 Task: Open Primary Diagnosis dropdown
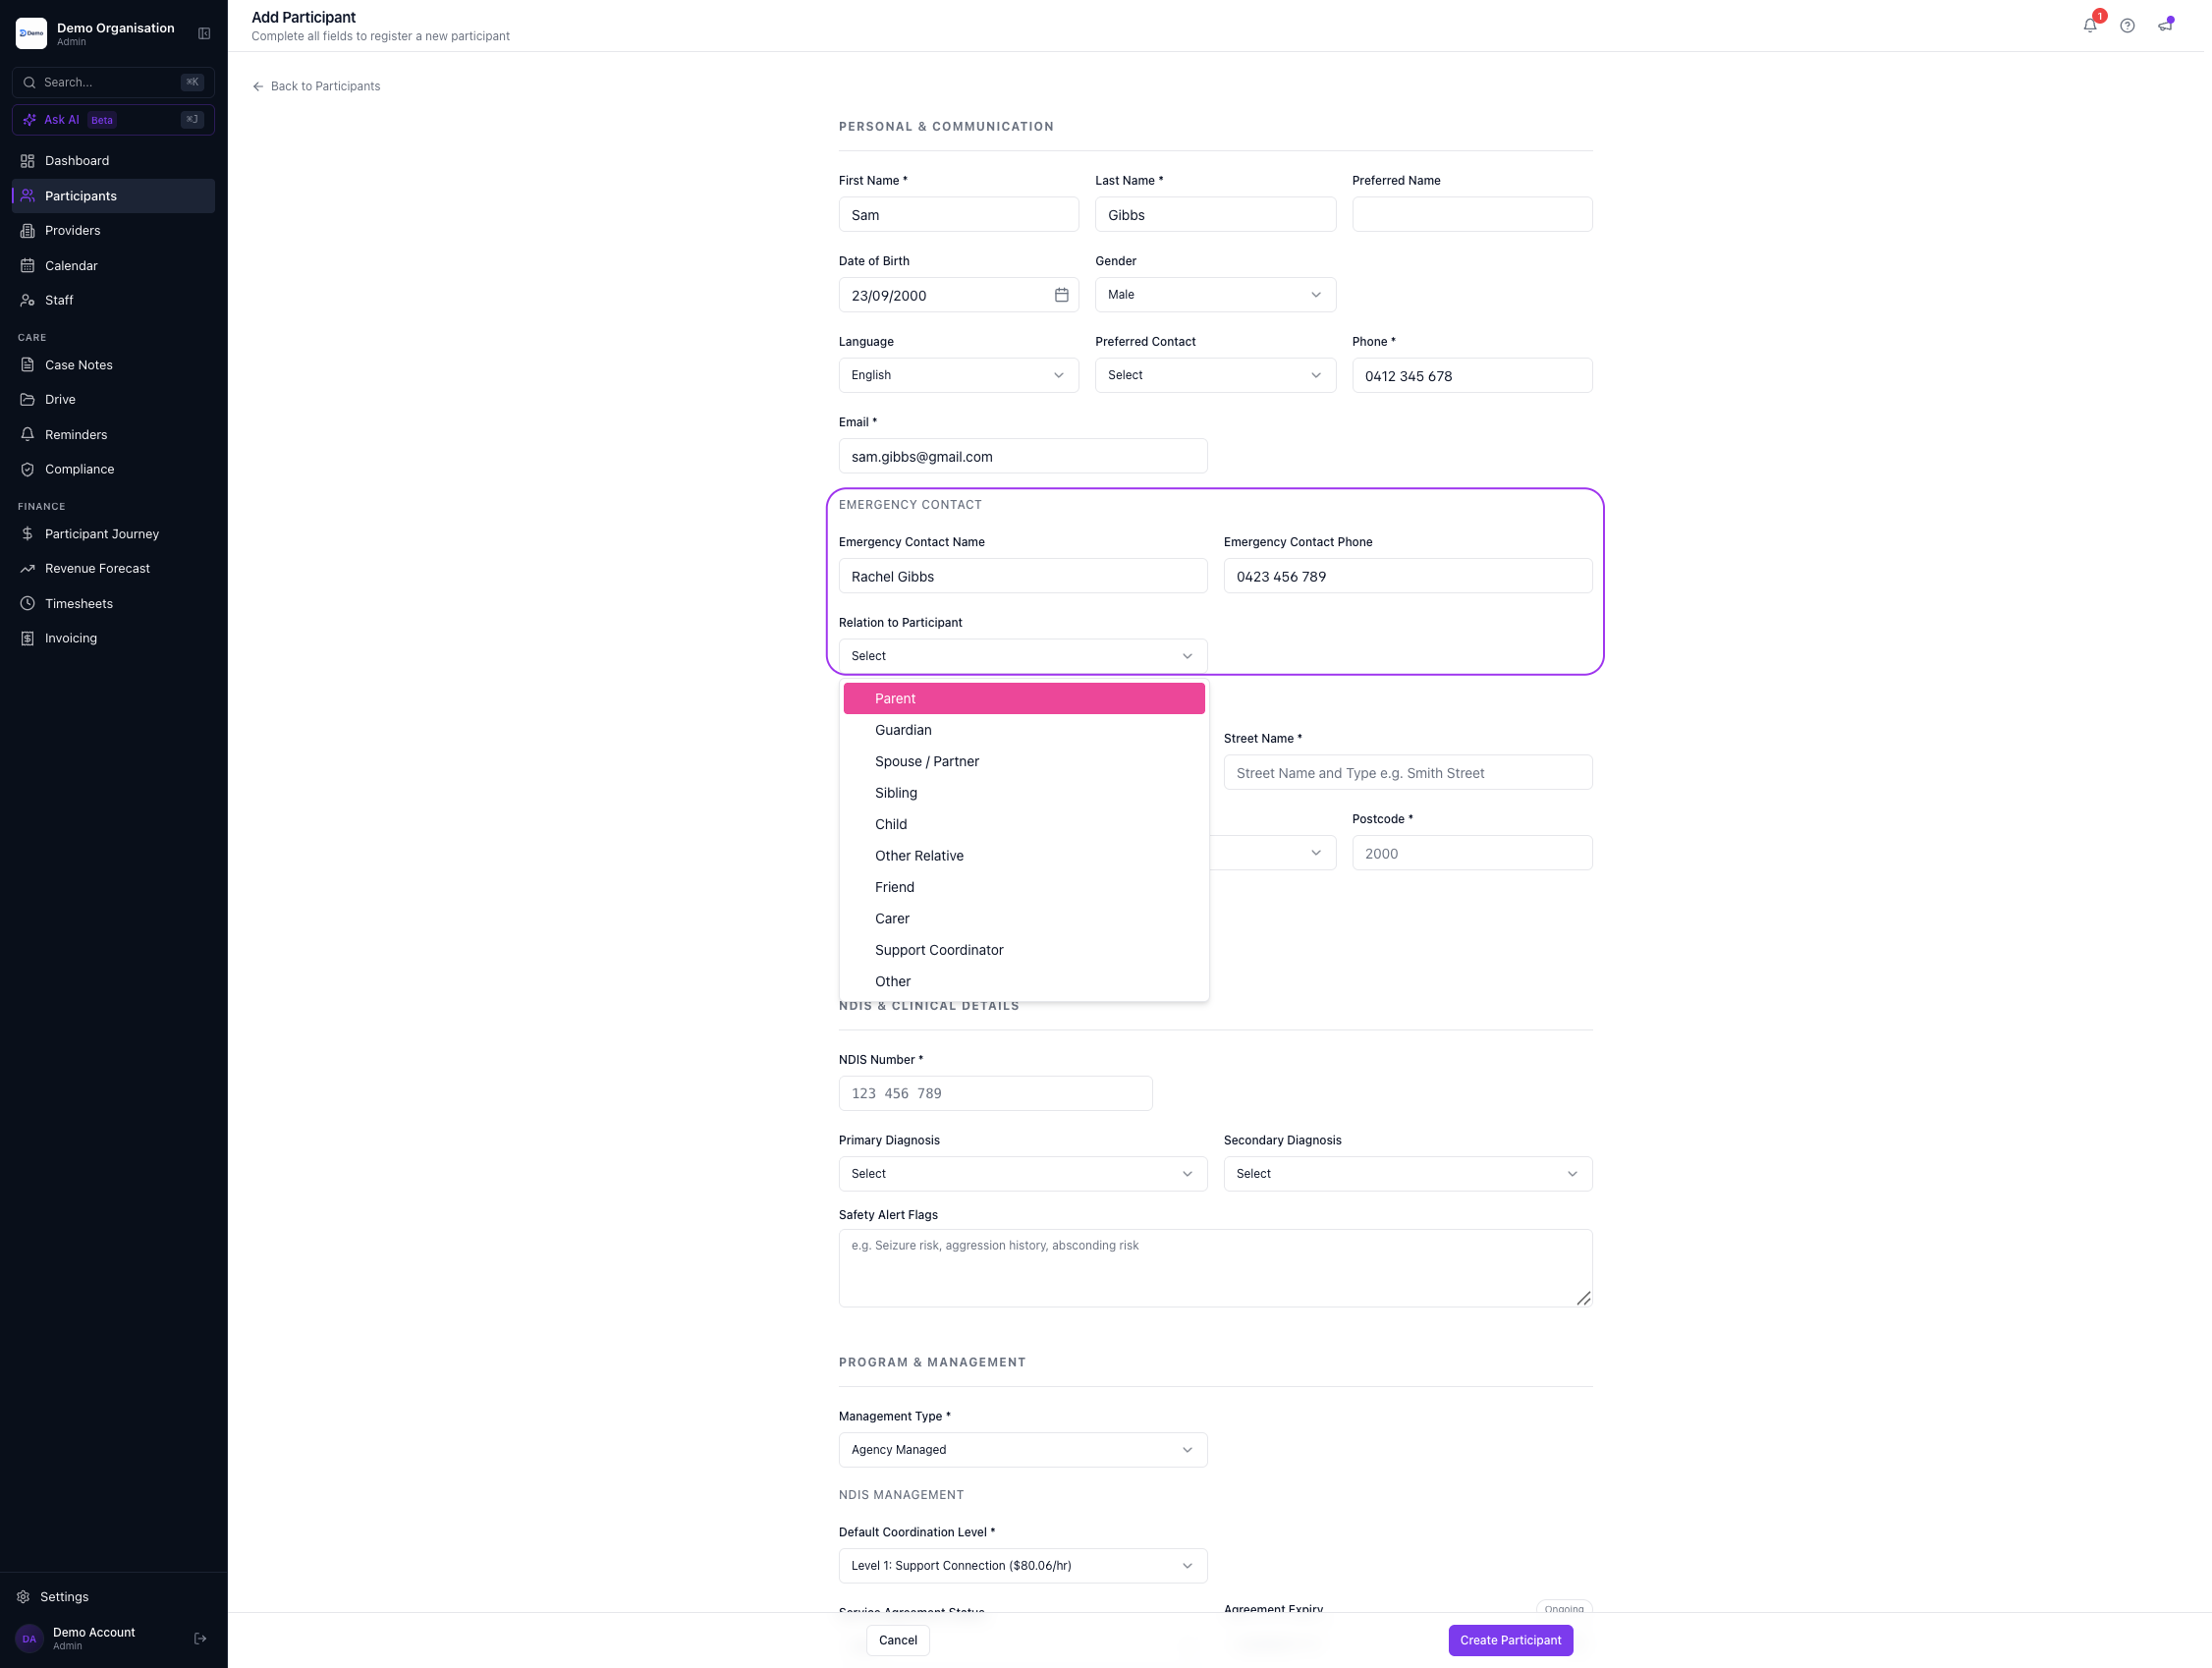[x=1022, y=1174]
